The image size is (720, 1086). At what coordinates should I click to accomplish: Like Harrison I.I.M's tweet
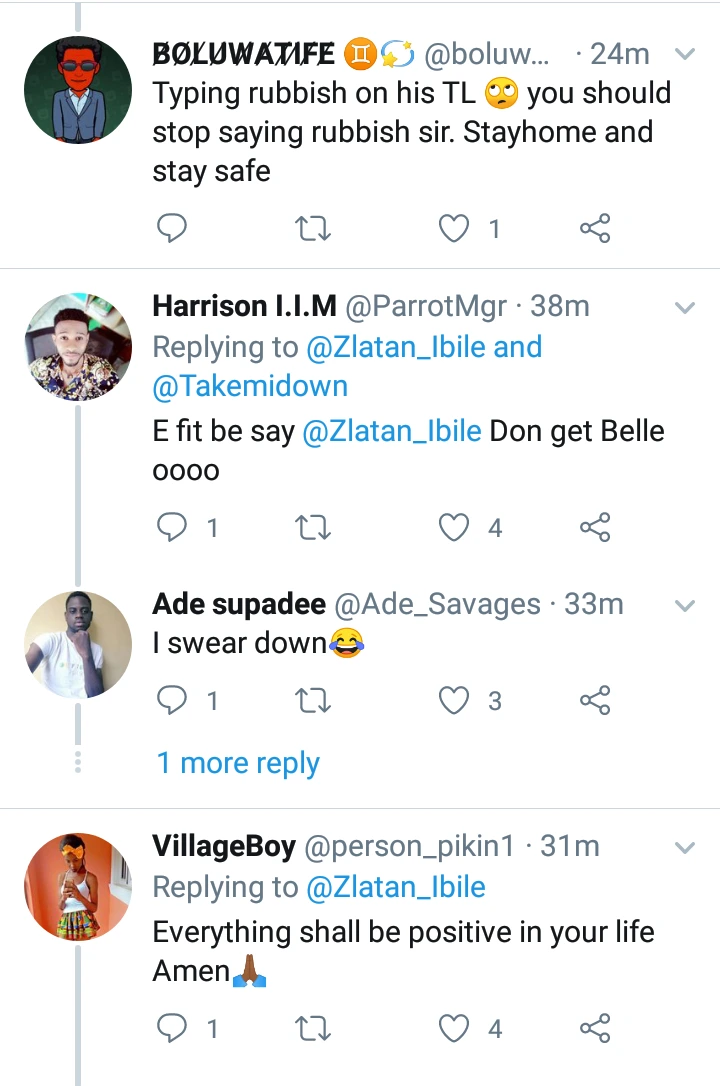pos(455,527)
